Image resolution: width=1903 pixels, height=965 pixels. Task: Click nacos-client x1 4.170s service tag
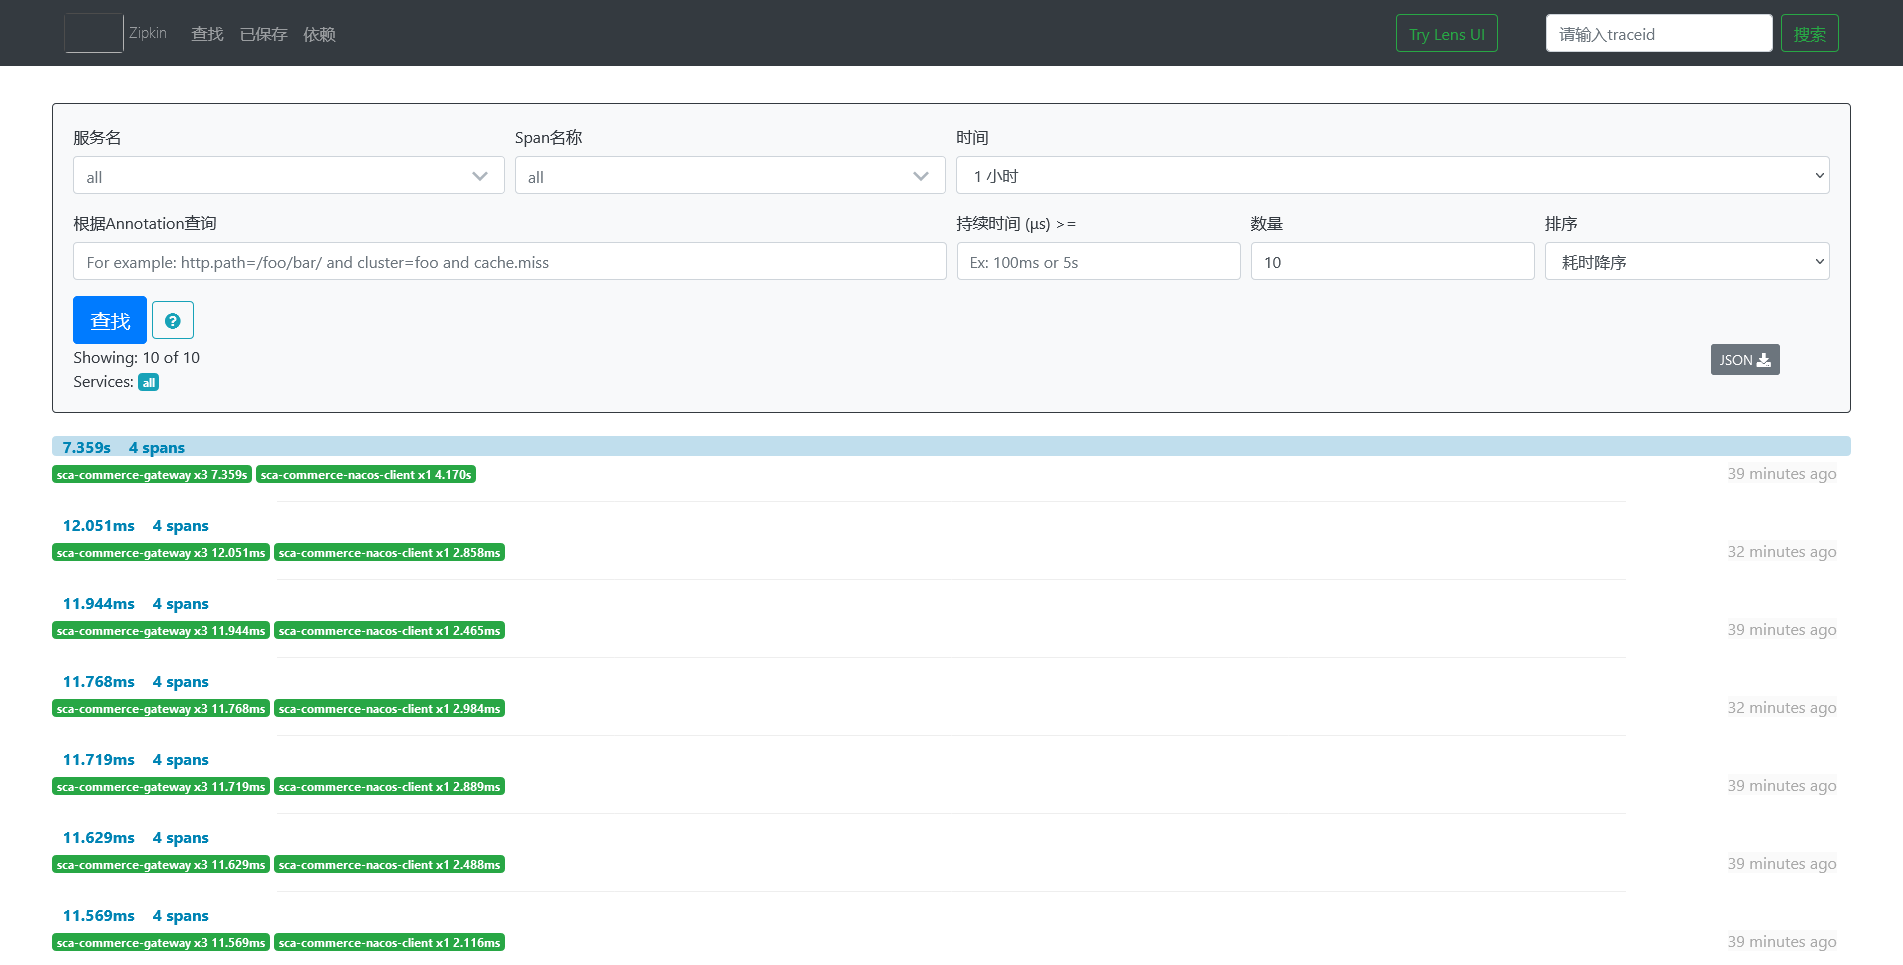pyautogui.click(x=366, y=474)
